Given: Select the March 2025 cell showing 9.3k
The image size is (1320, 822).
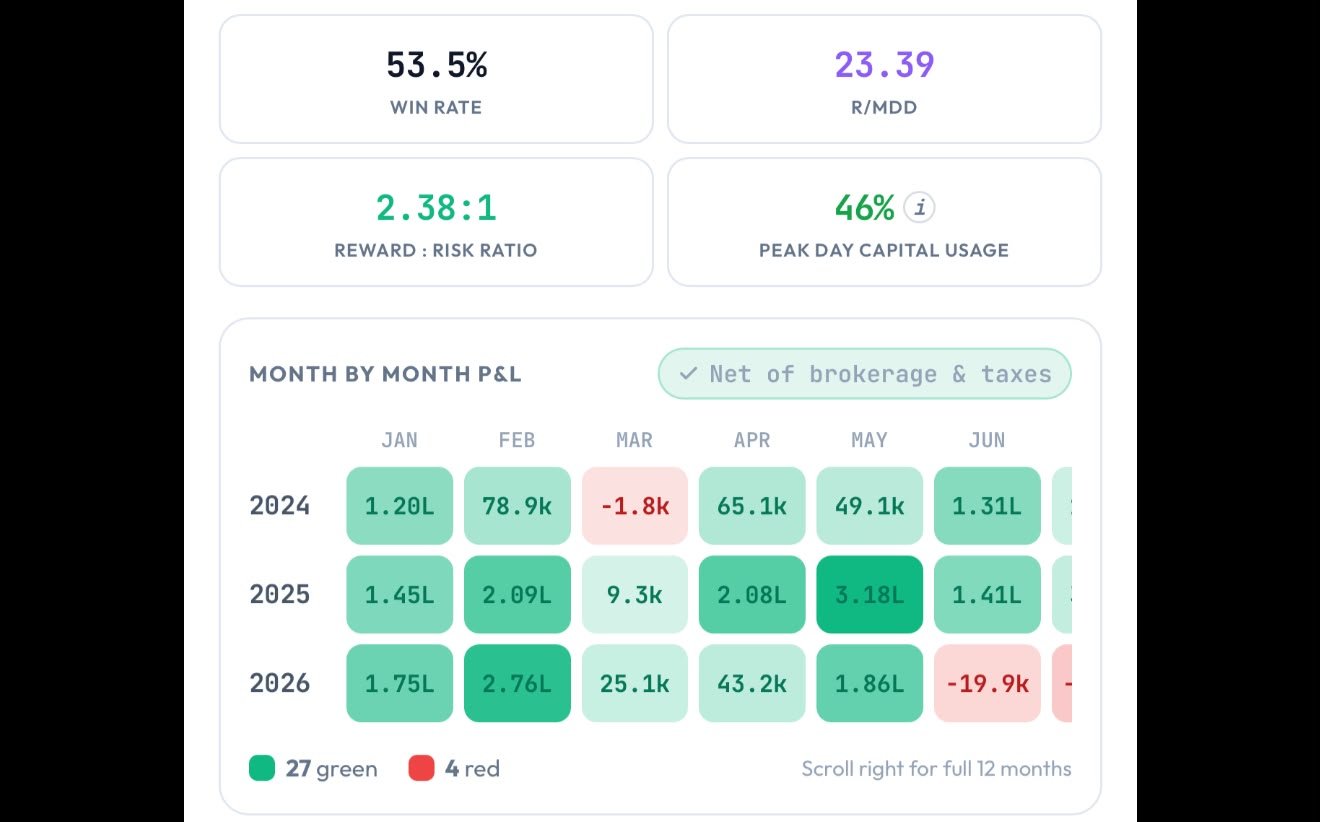Looking at the screenshot, I should [x=635, y=595].
